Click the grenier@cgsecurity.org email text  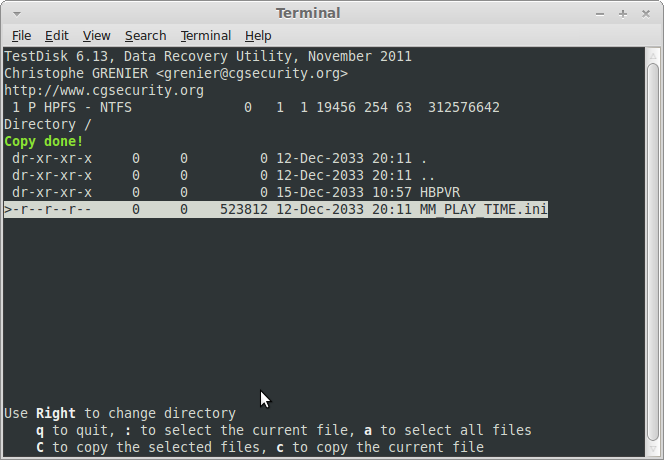click(252, 74)
